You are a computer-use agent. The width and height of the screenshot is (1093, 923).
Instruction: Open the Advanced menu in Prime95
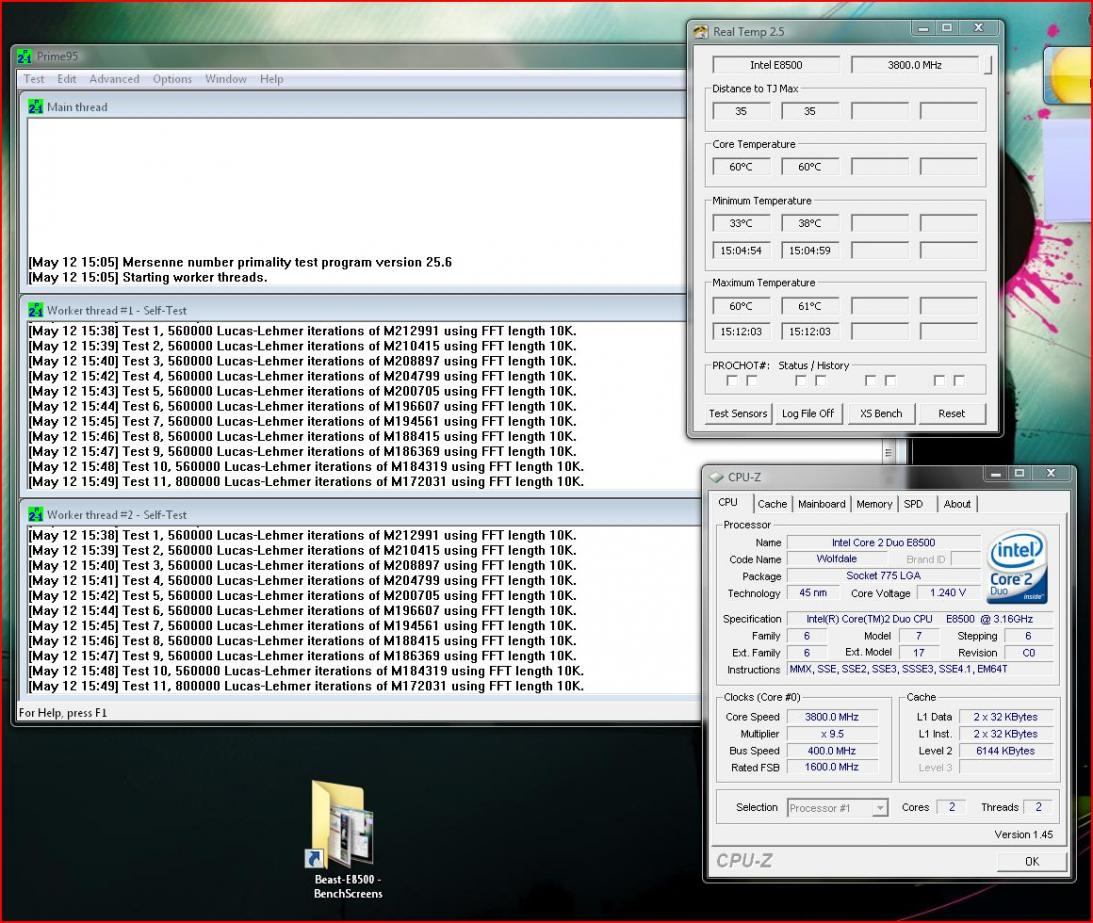click(x=114, y=79)
